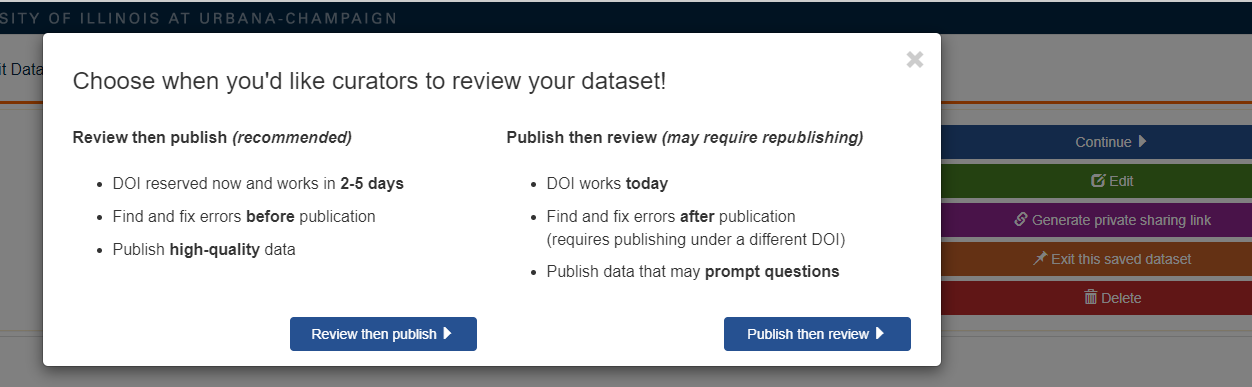Click the 'Review then publish (recommended)' heading
Image resolution: width=1252 pixels, height=387 pixels.
pyautogui.click(x=212, y=137)
